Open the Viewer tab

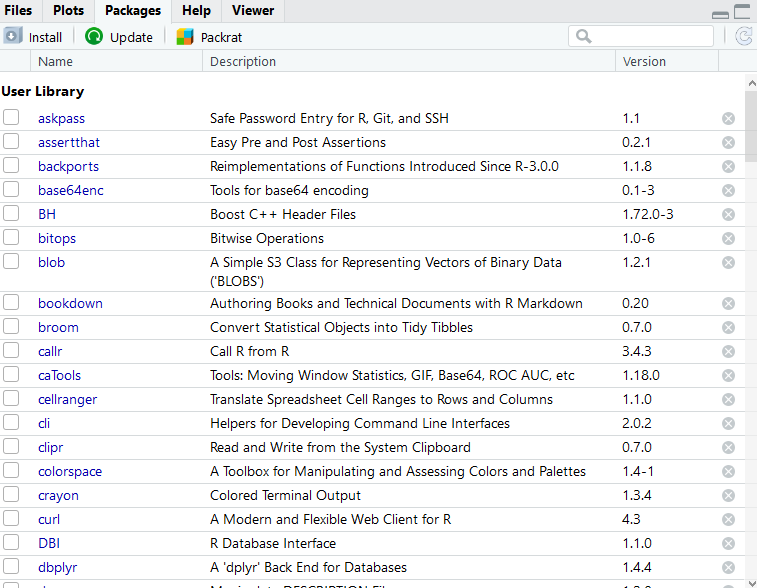tap(252, 11)
